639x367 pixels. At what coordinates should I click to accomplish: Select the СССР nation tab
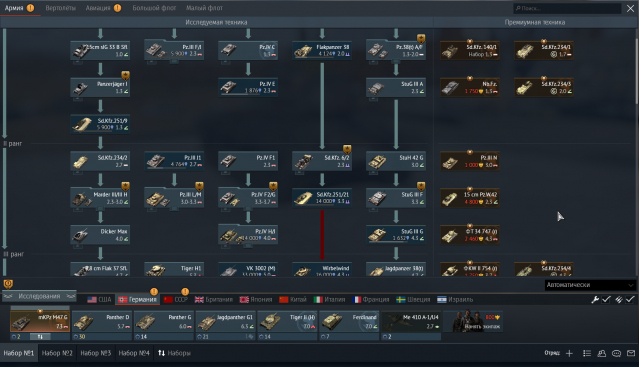tap(176, 299)
